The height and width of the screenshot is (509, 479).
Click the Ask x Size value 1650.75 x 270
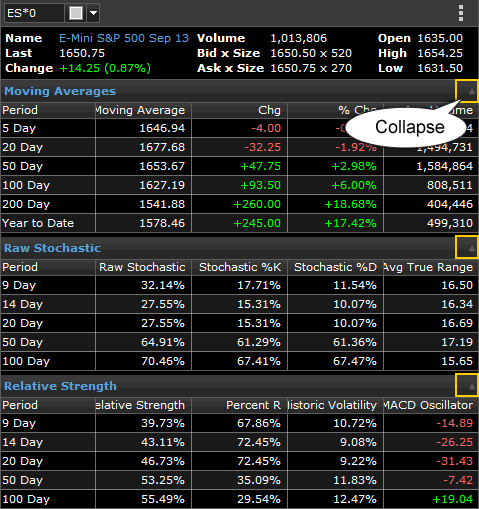pos(311,68)
